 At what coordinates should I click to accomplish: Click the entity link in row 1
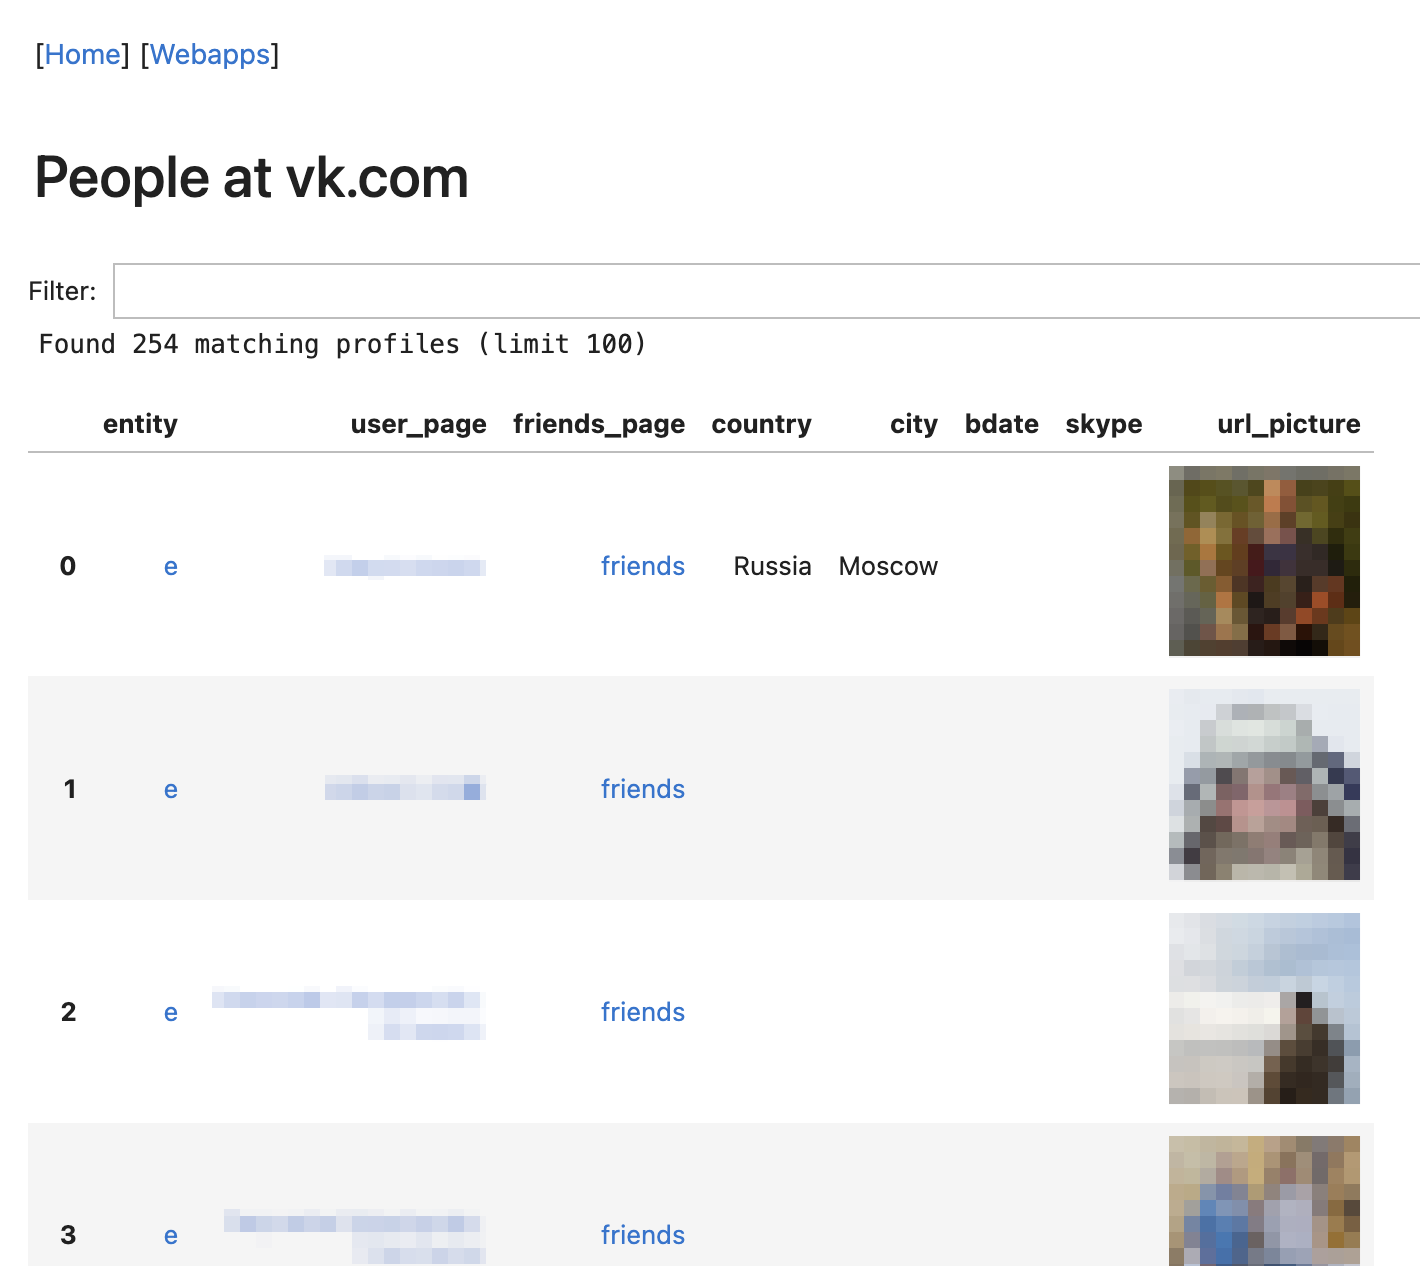(x=171, y=790)
